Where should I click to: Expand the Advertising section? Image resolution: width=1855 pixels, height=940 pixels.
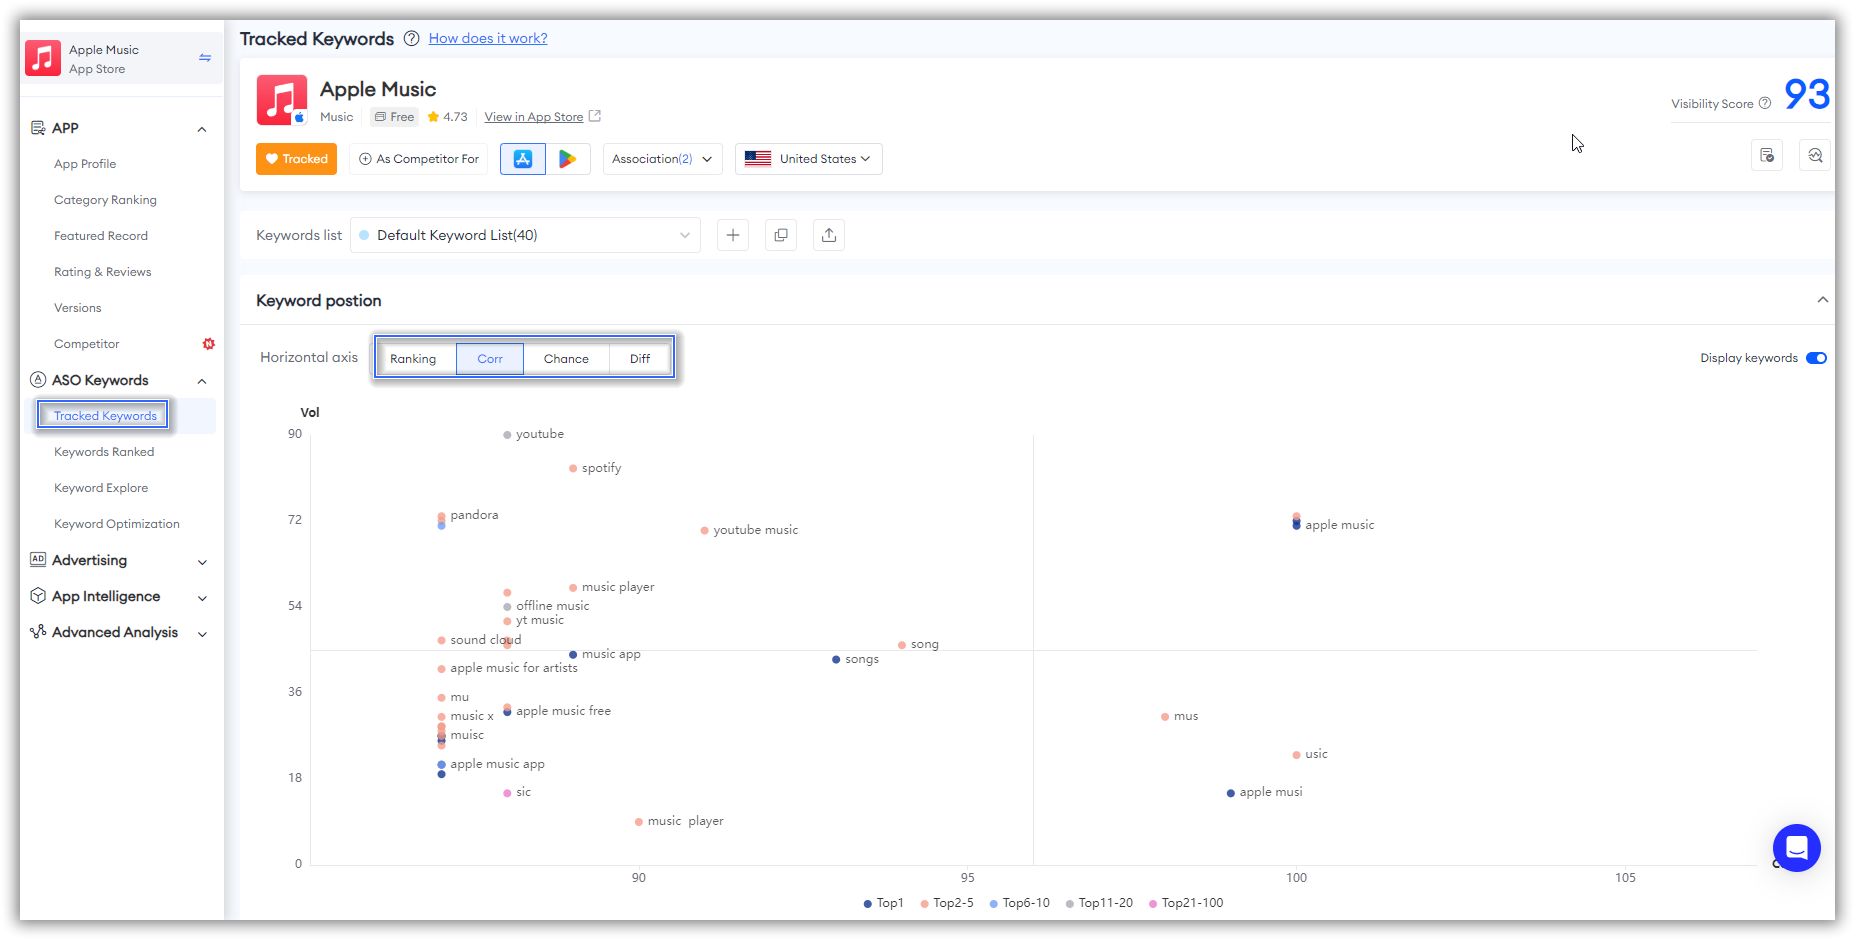(x=202, y=562)
